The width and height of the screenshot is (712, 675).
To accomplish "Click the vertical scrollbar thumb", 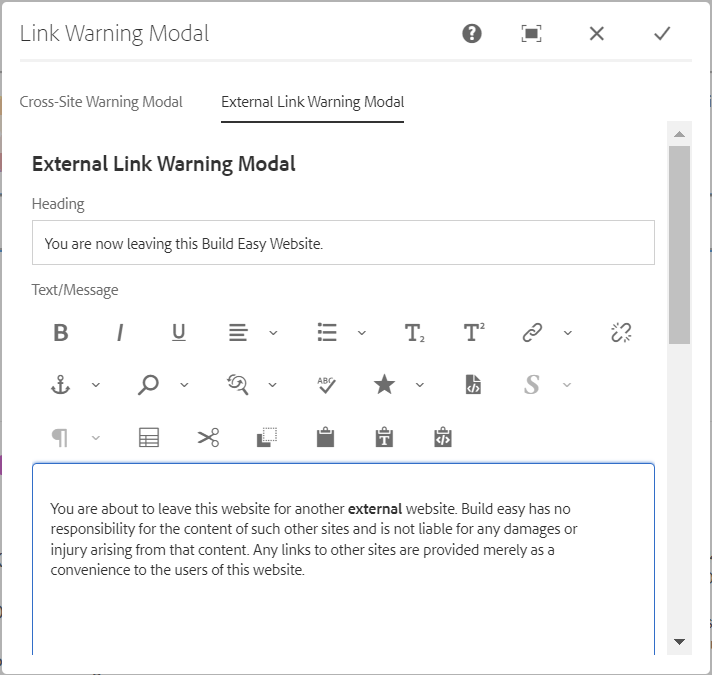I will point(679,245).
